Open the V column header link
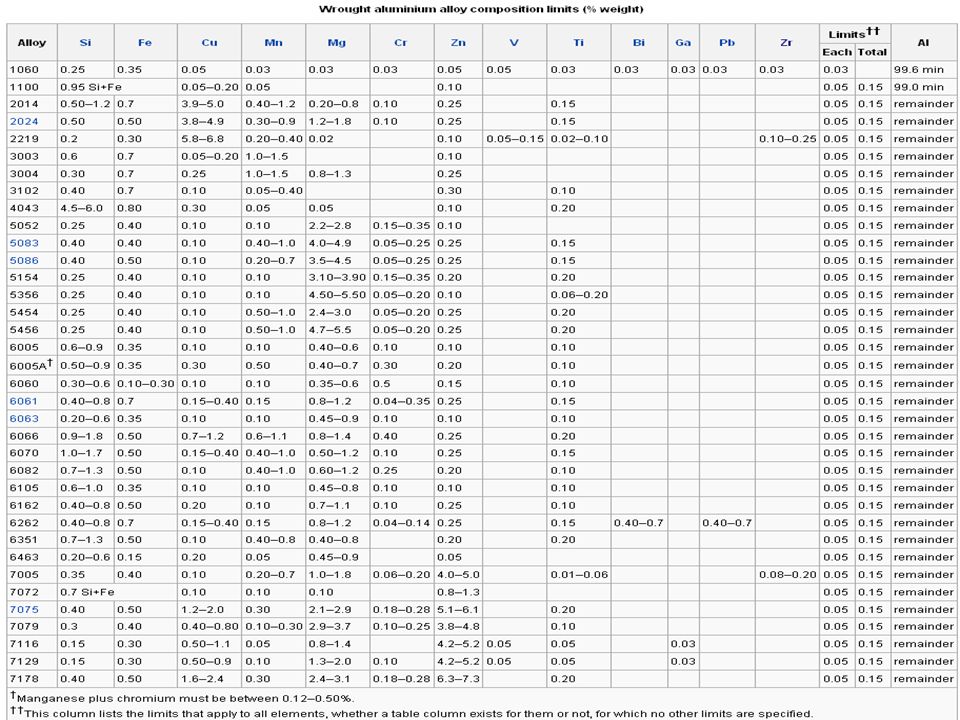This screenshot has width=960, height=720. point(514,42)
